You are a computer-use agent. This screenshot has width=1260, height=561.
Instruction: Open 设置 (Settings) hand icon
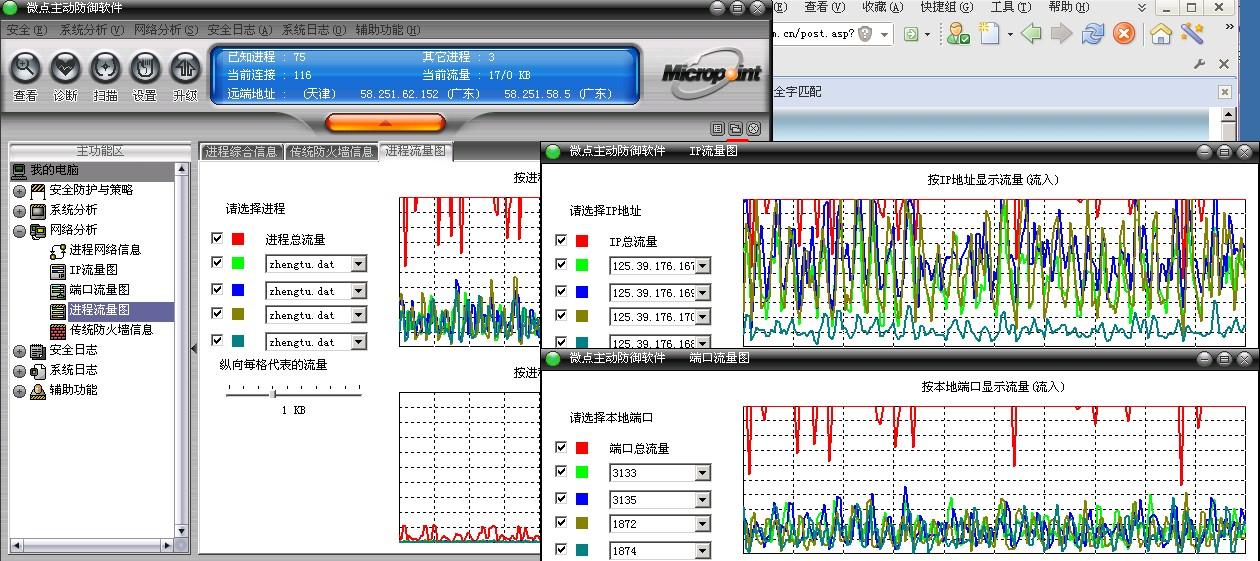pos(145,68)
